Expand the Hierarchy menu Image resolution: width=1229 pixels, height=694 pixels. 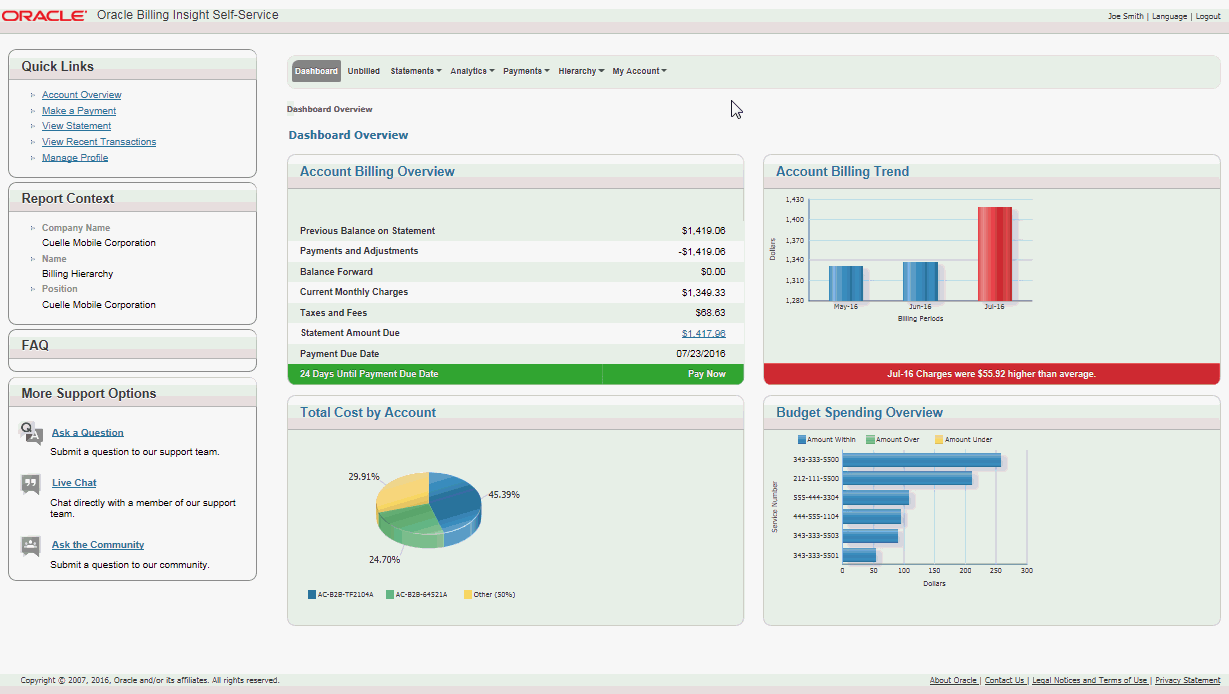[581, 71]
